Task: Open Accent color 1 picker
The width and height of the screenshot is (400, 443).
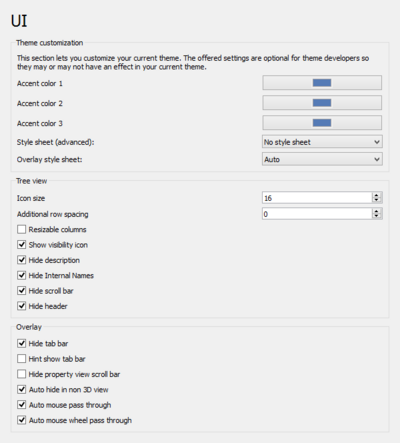Action: [x=322, y=83]
